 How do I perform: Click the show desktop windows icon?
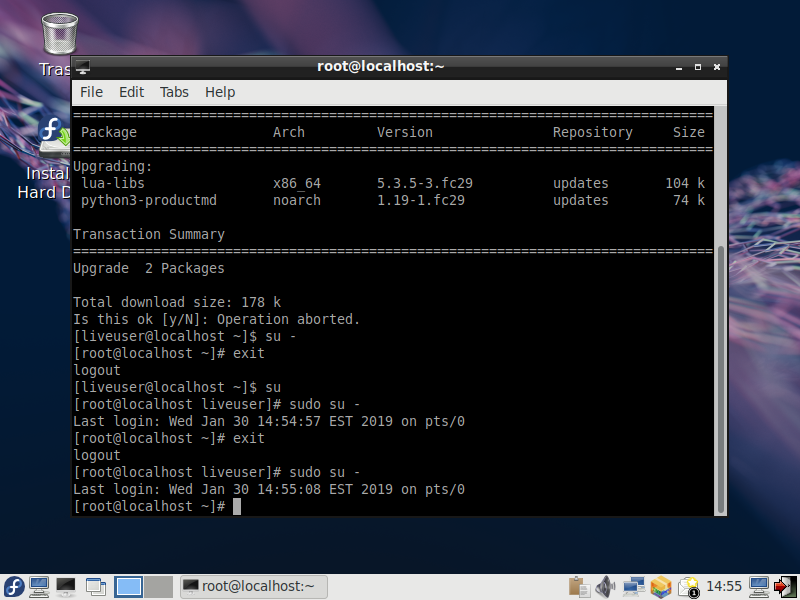95,587
